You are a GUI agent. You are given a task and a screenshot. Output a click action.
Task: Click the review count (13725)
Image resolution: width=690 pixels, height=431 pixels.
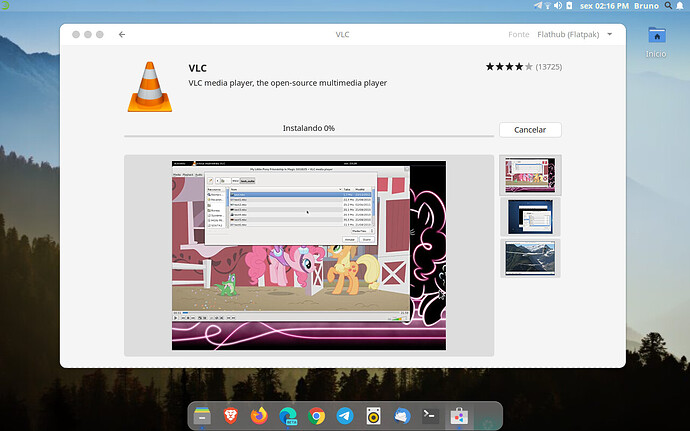[549, 67]
